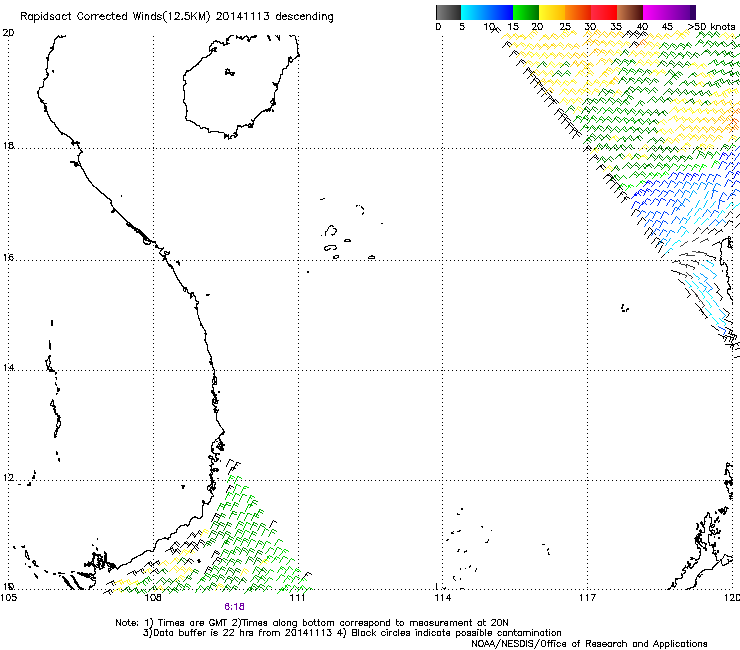This screenshot has width=740, height=650.
Task: Click the longitude label 114
Action: [443, 598]
